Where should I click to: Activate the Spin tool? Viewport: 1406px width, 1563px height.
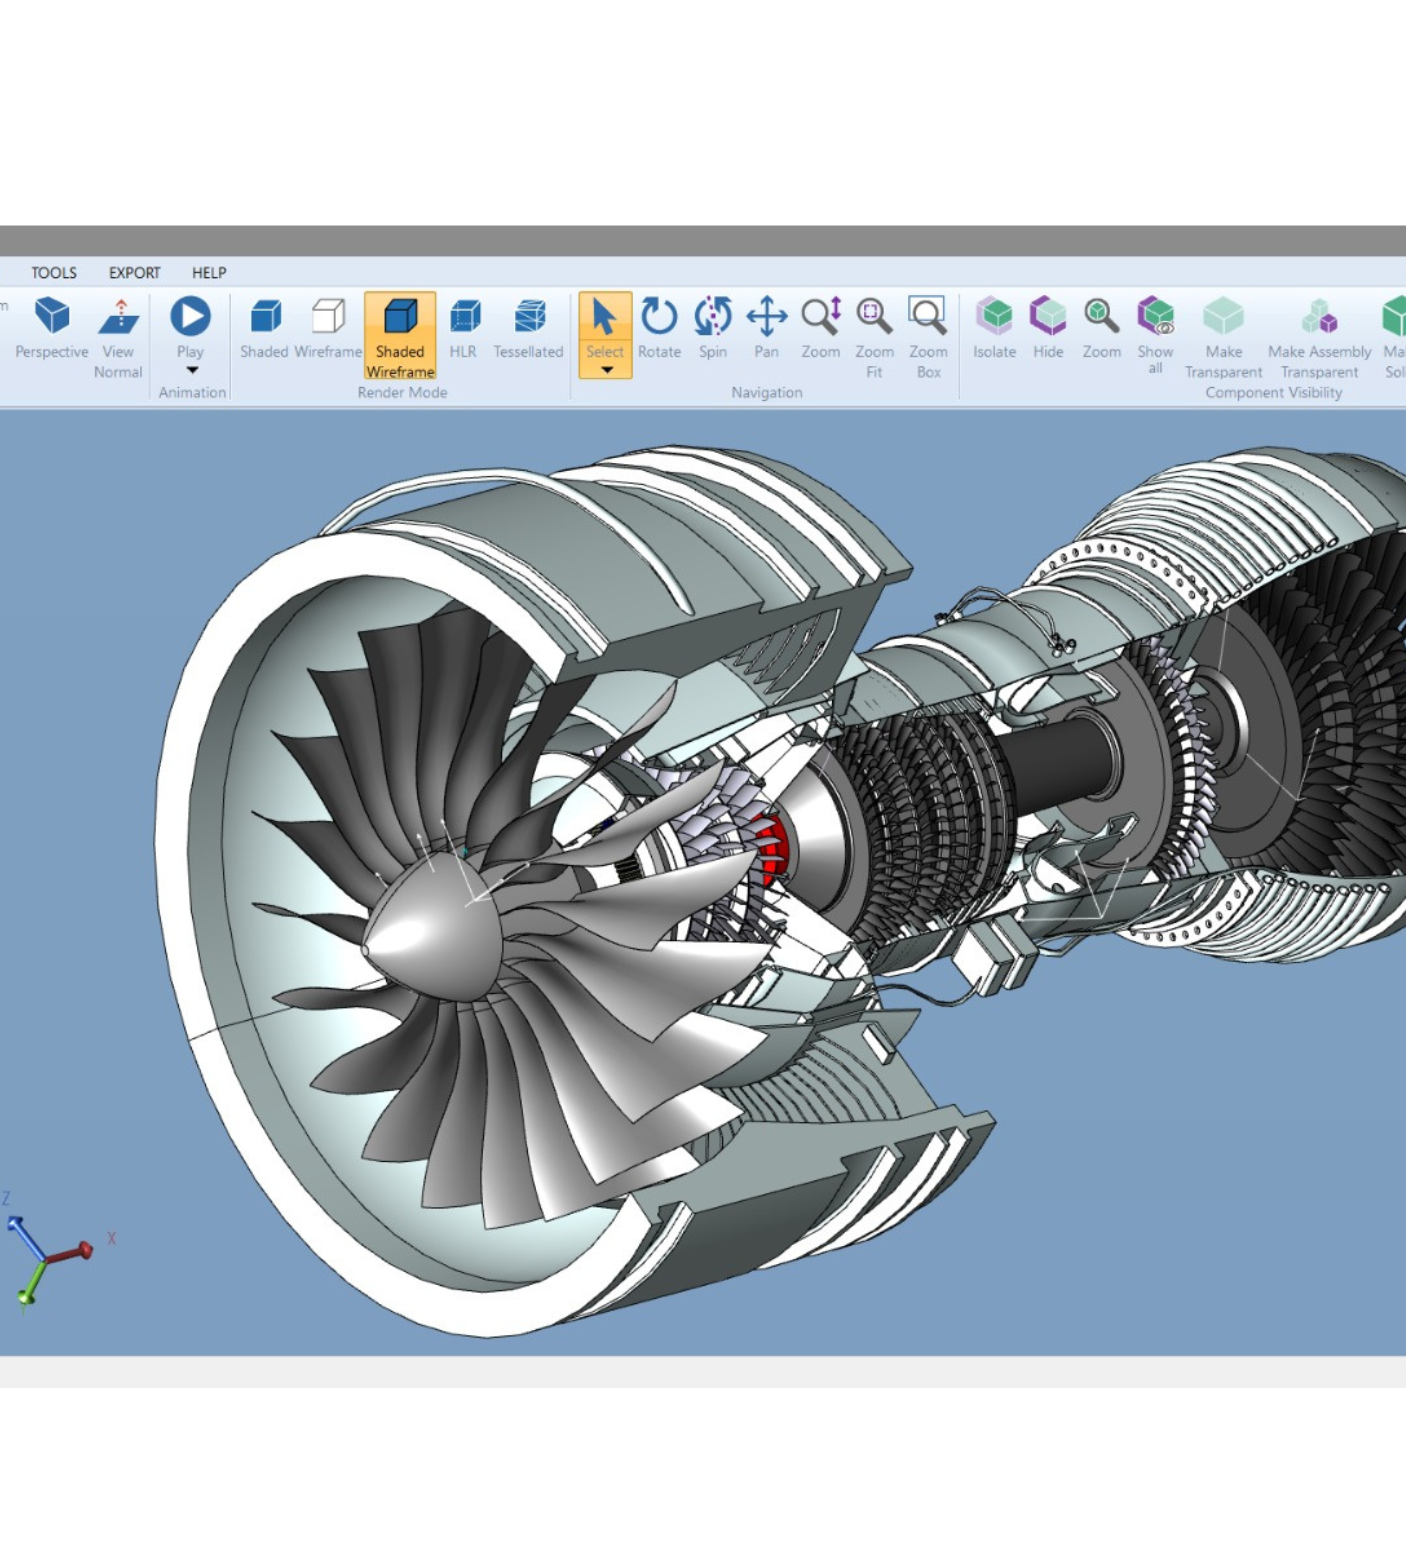(x=712, y=328)
